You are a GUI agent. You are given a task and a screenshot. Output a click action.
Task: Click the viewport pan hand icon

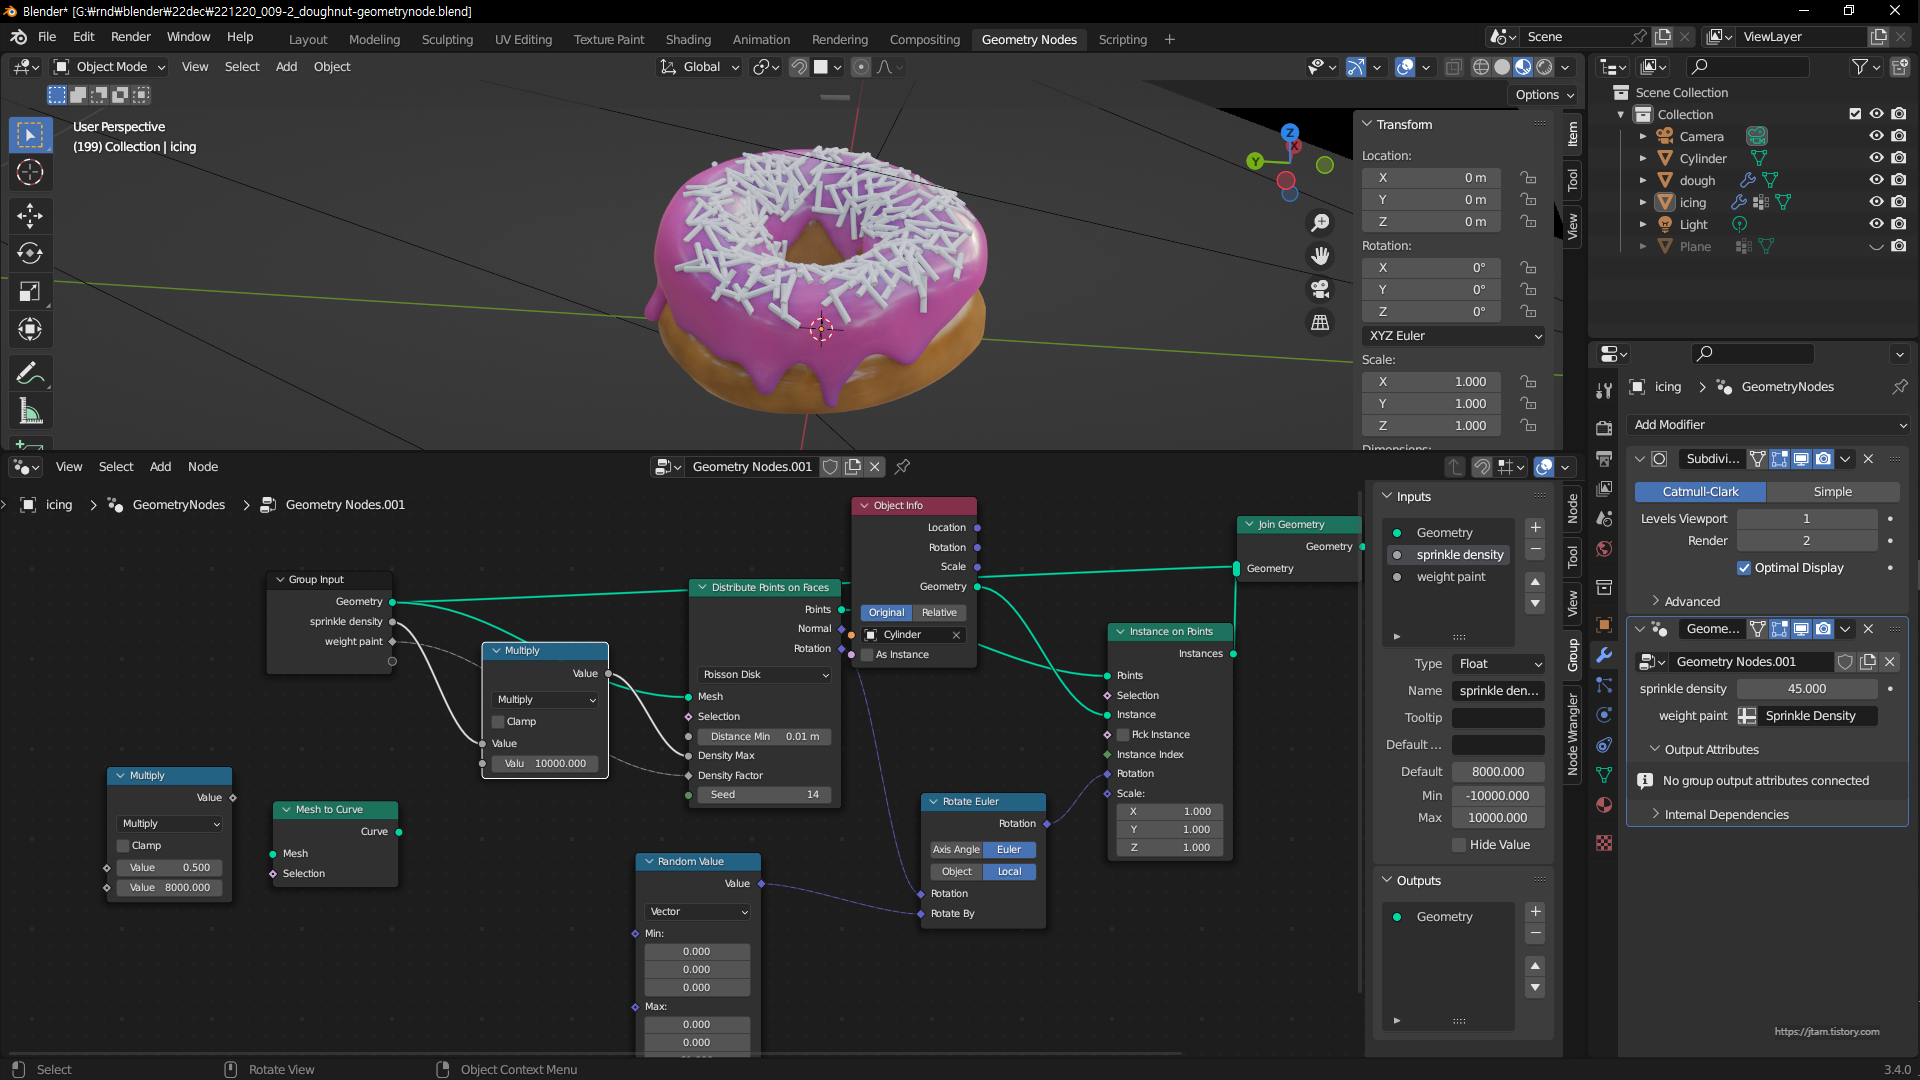(x=1320, y=255)
